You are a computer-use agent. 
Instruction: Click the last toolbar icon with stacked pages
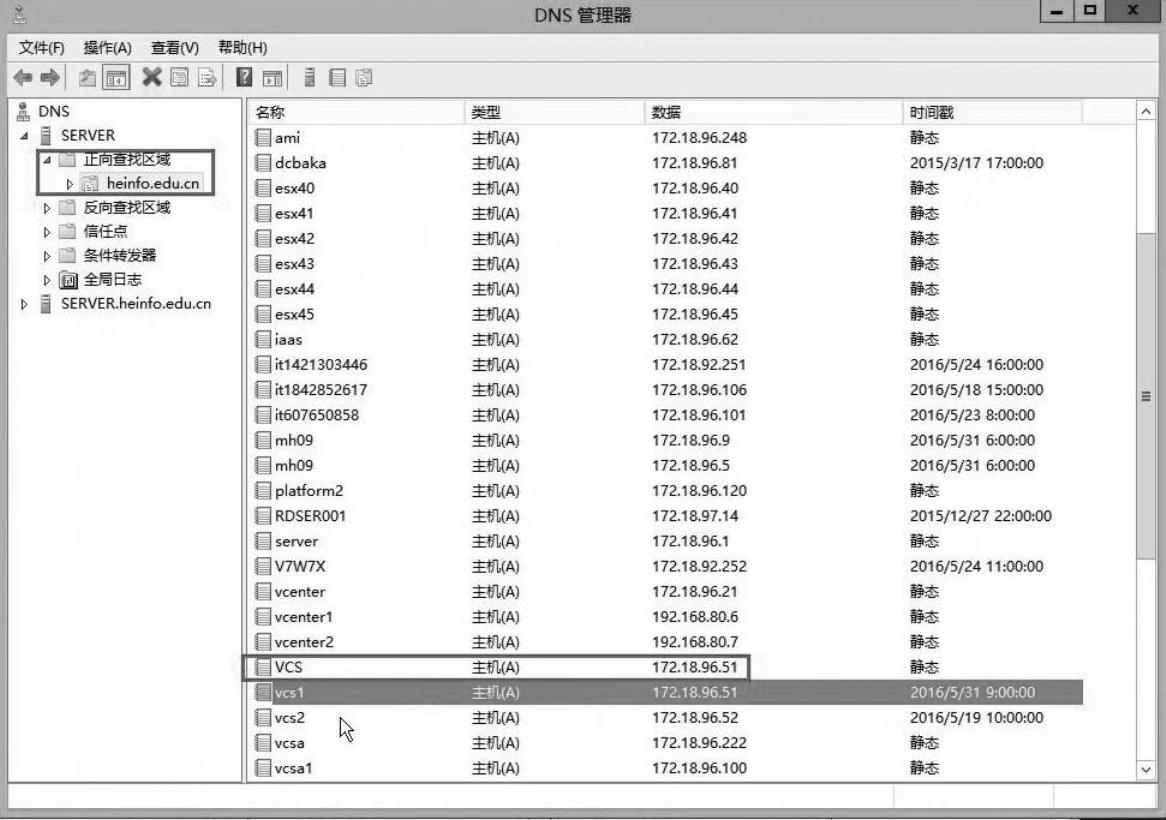[364, 77]
